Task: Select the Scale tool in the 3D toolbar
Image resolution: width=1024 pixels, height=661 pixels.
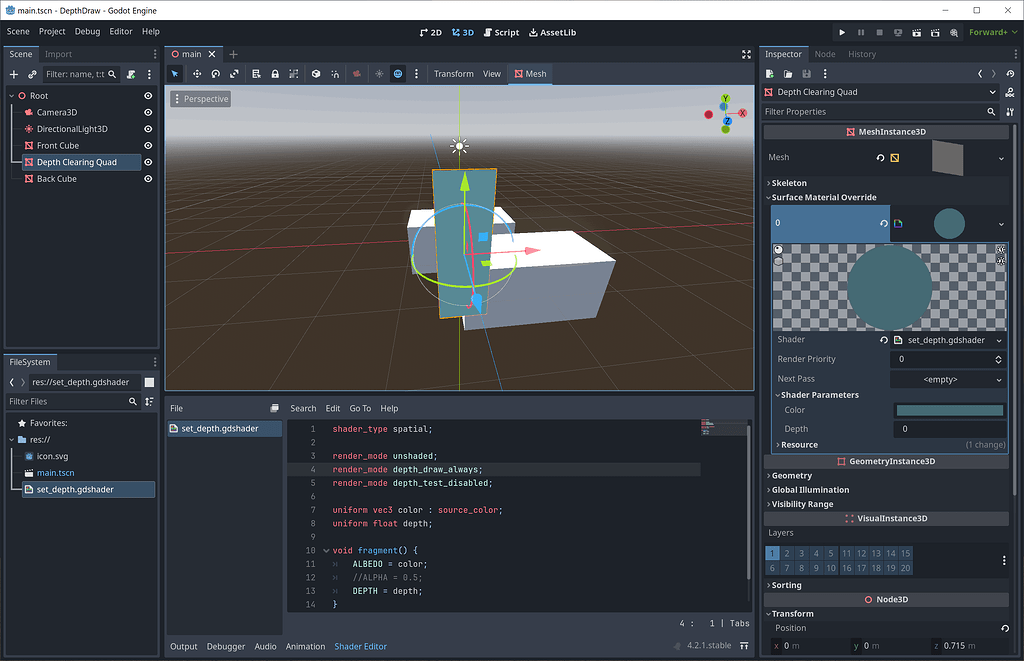Action: (235, 73)
